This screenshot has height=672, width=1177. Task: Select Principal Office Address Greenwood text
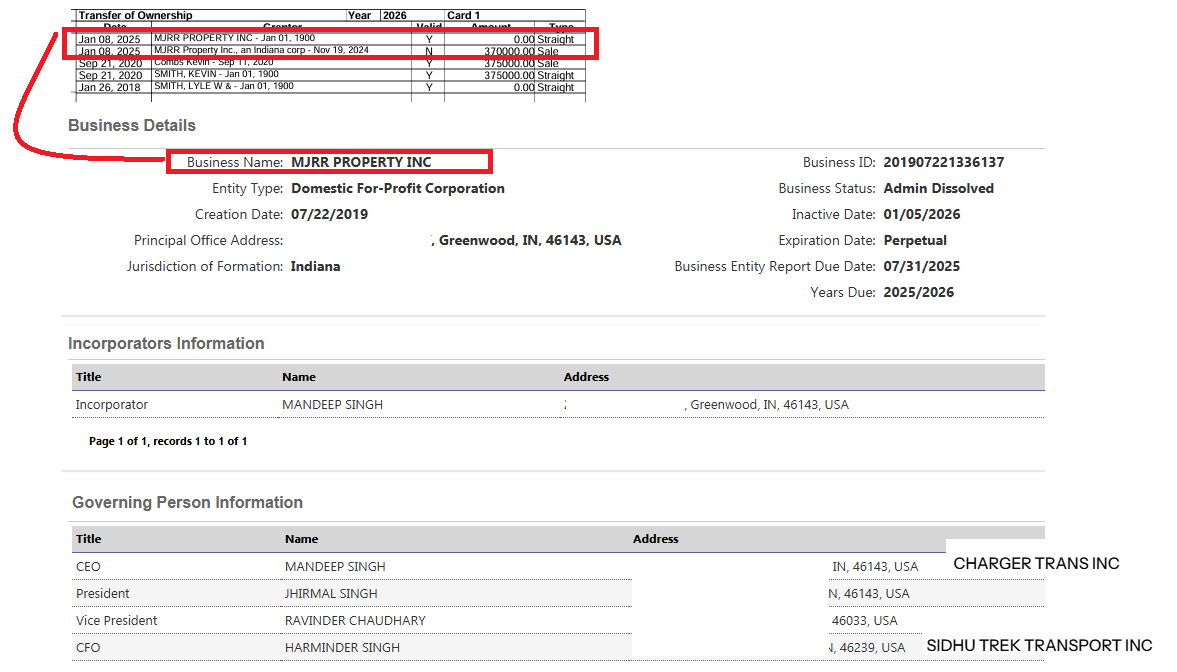pos(530,240)
